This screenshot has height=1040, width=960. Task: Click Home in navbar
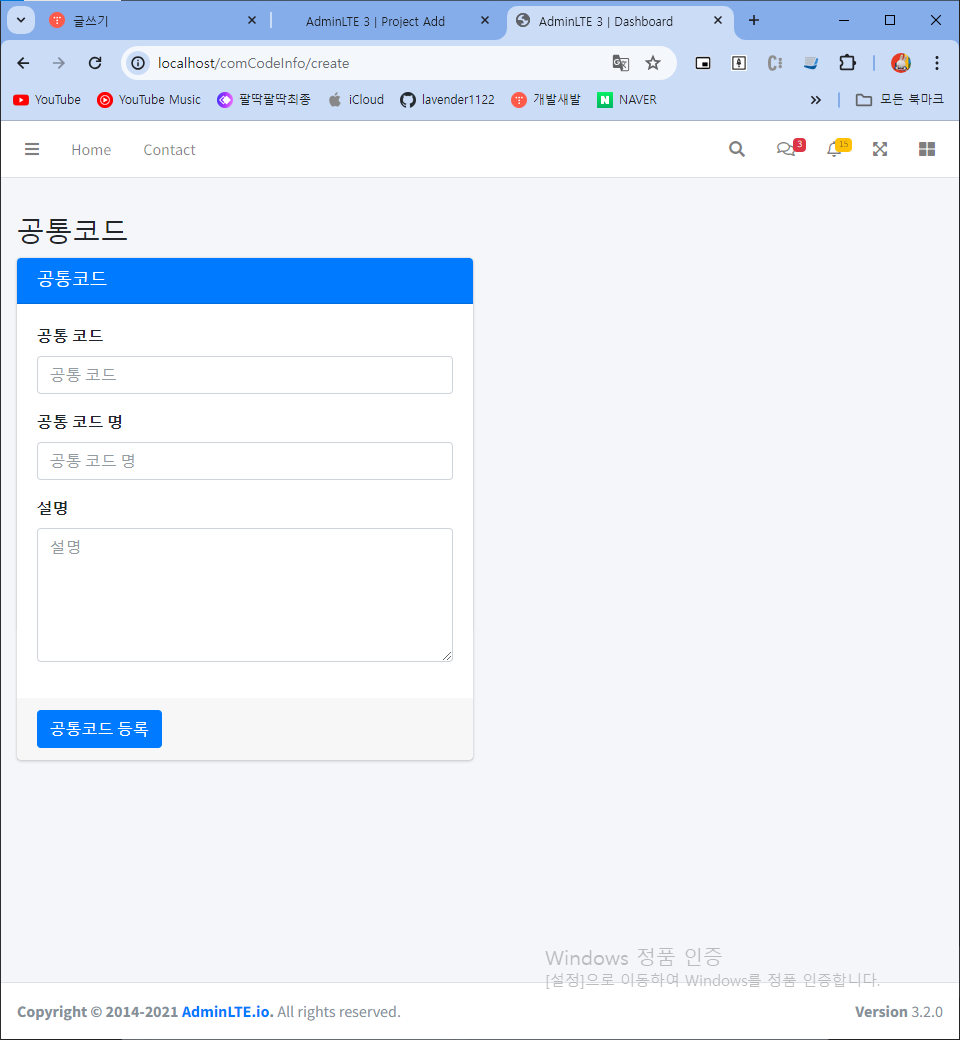pos(92,150)
